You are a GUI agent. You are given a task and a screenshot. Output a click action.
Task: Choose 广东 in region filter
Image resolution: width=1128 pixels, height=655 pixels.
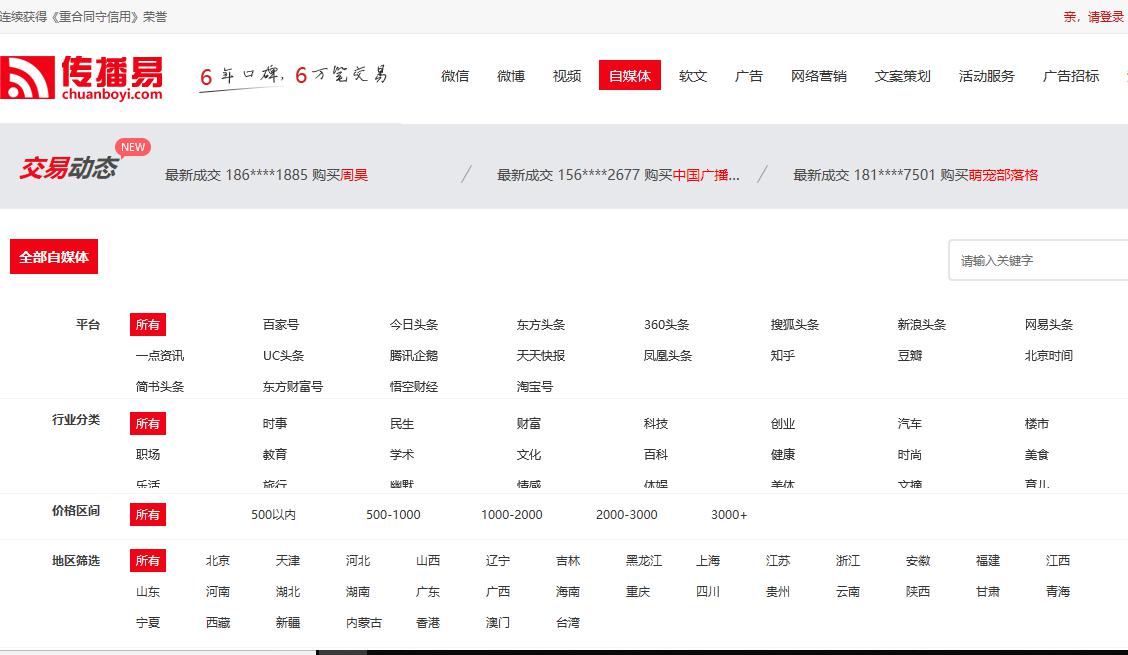tap(428, 592)
